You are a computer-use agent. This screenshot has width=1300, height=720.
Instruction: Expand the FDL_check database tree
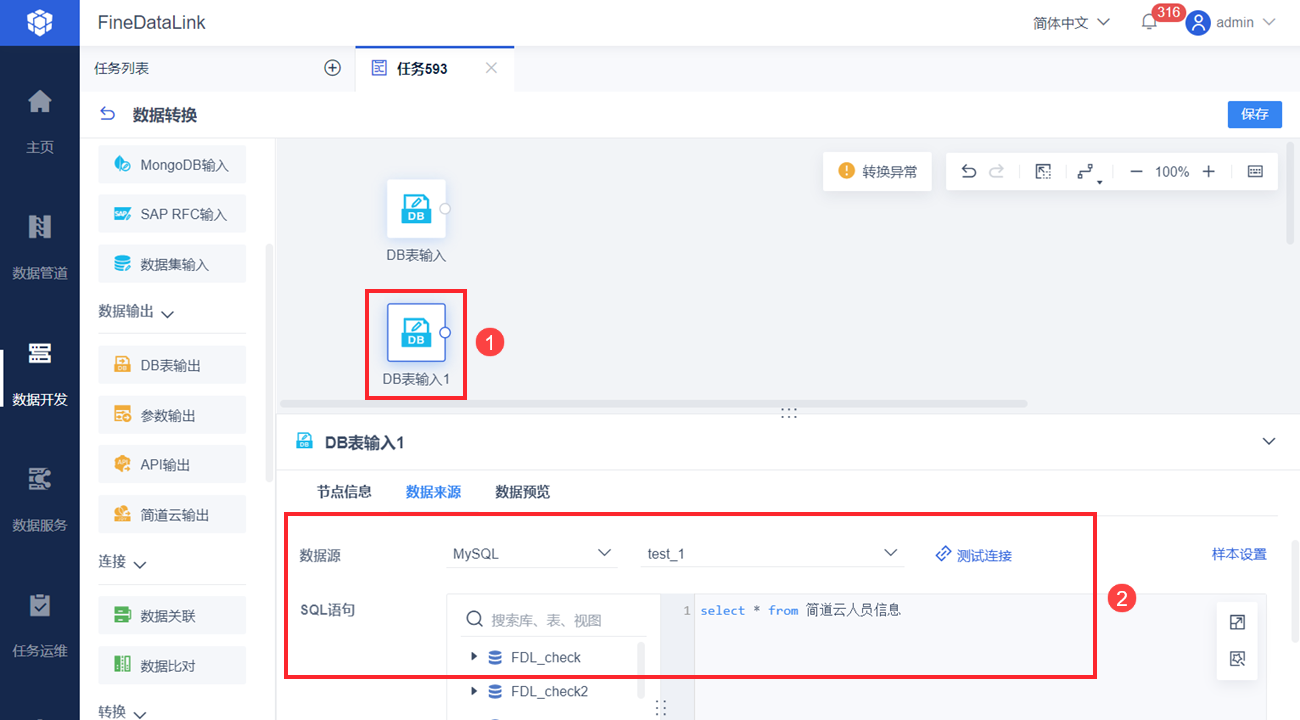pyautogui.click(x=474, y=657)
